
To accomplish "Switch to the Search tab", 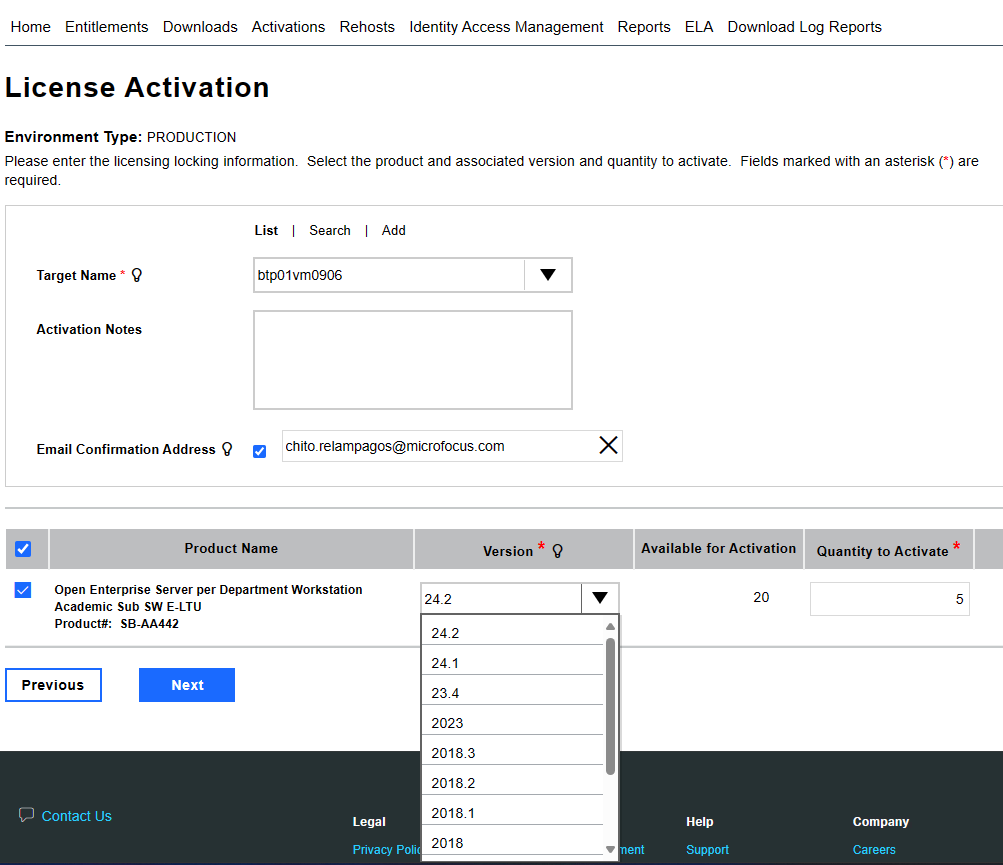I will [x=329, y=230].
